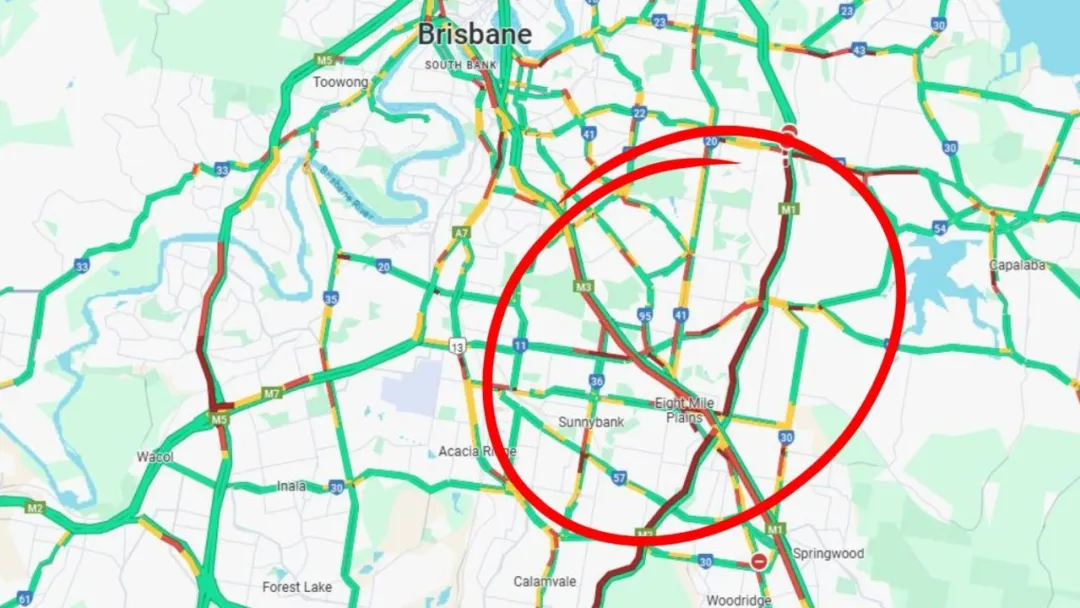
Task: Click the Forest Lake label
Action: 297,587
